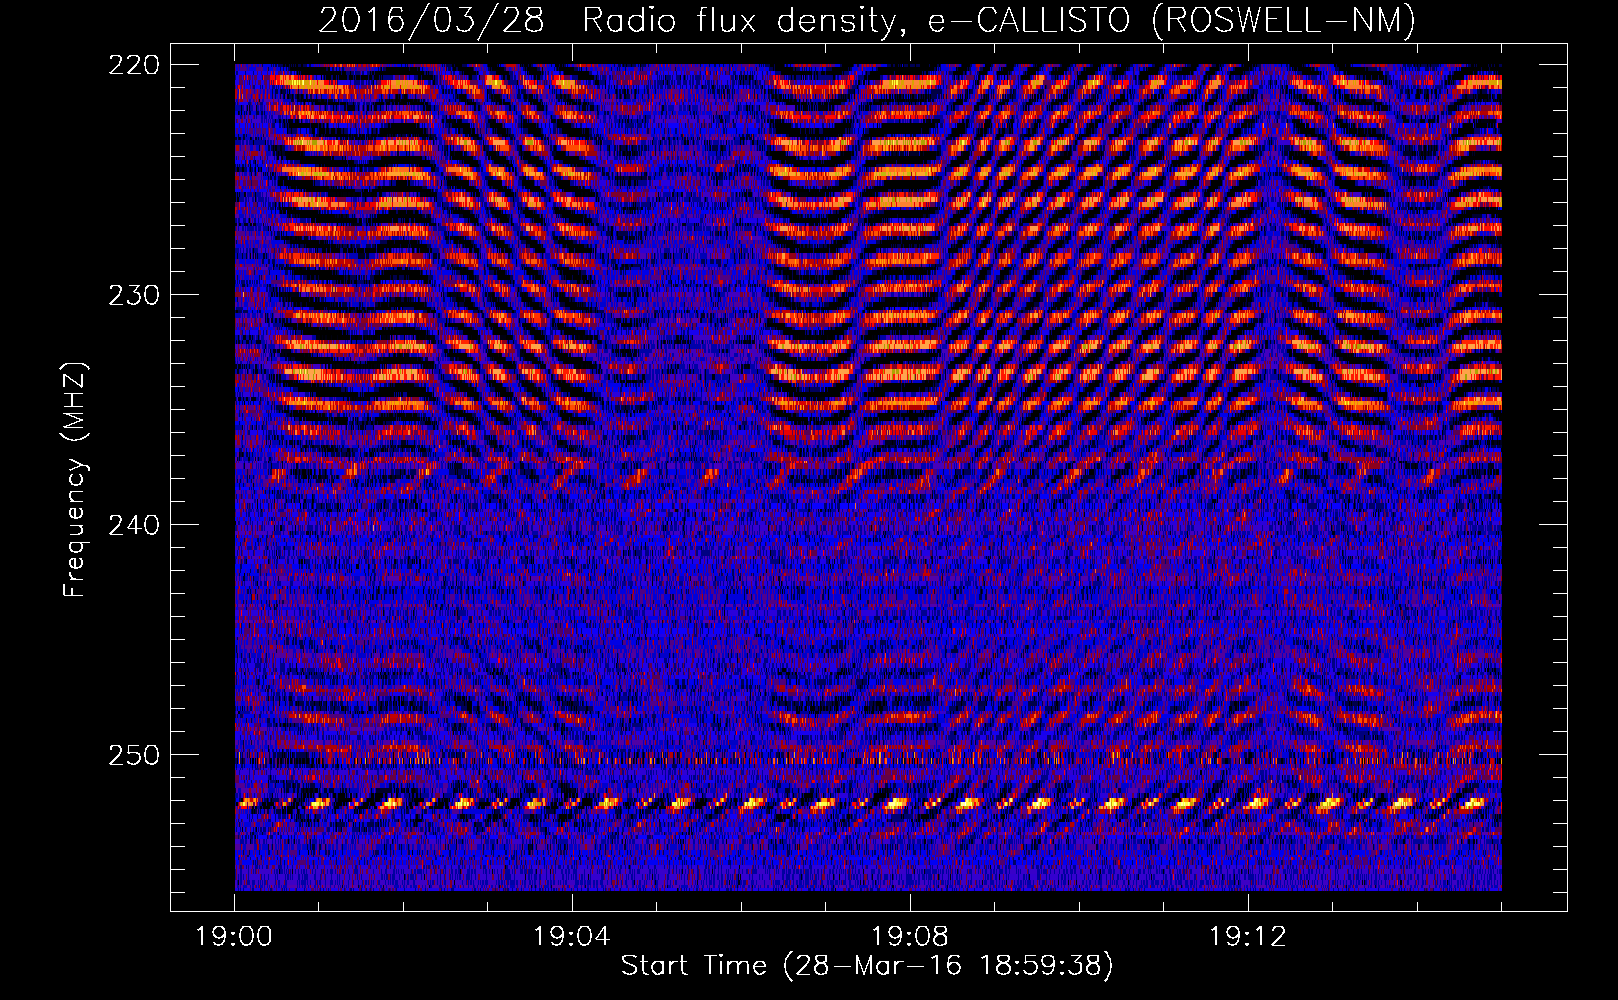Click the 19:08 time tick label
The height and width of the screenshot is (1000, 1618).
pyautogui.click(x=910, y=937)
